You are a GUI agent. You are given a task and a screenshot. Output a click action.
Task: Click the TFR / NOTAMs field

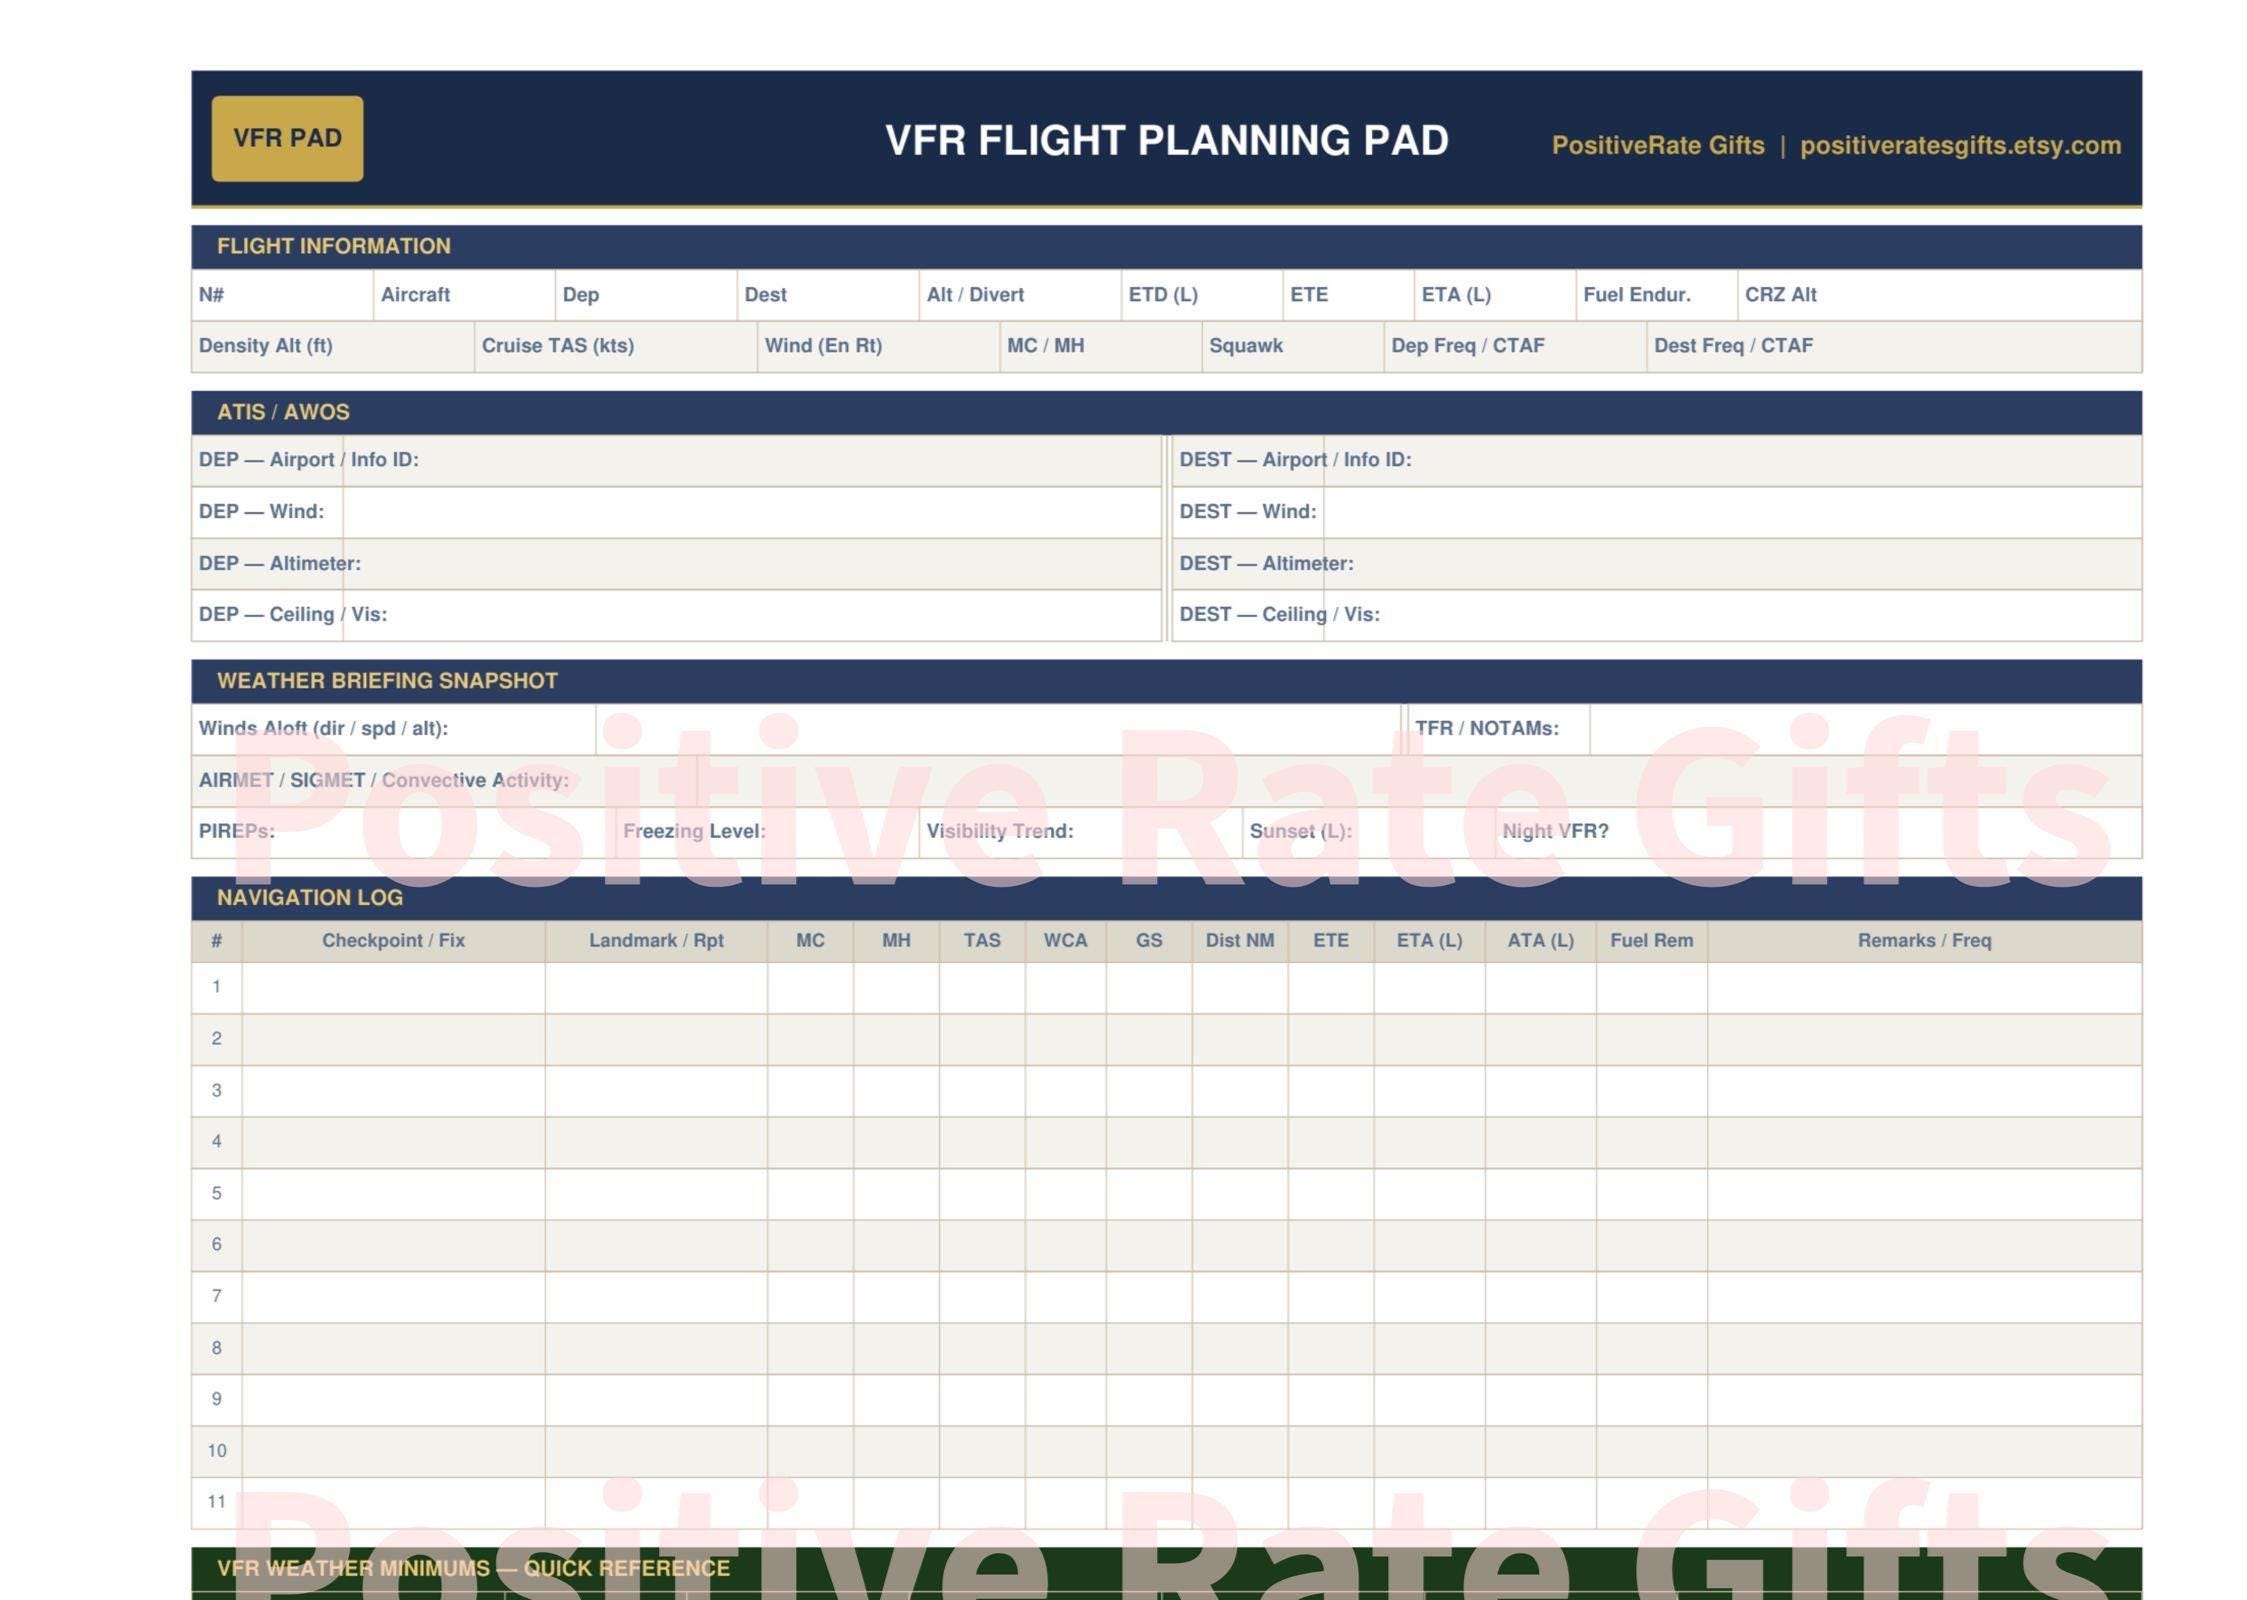[1775, 729]
